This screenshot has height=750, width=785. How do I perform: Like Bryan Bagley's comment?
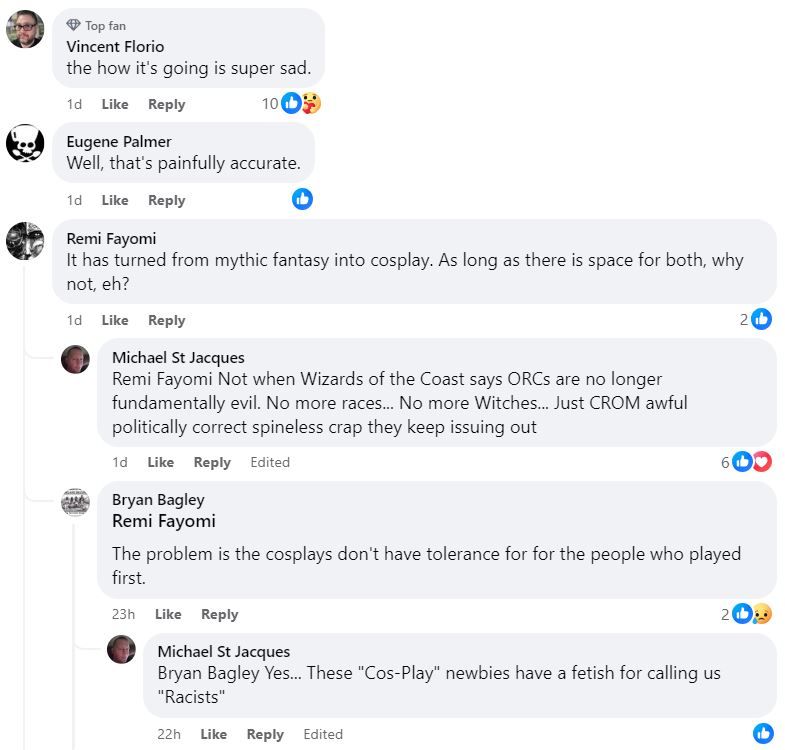point(168,614)
